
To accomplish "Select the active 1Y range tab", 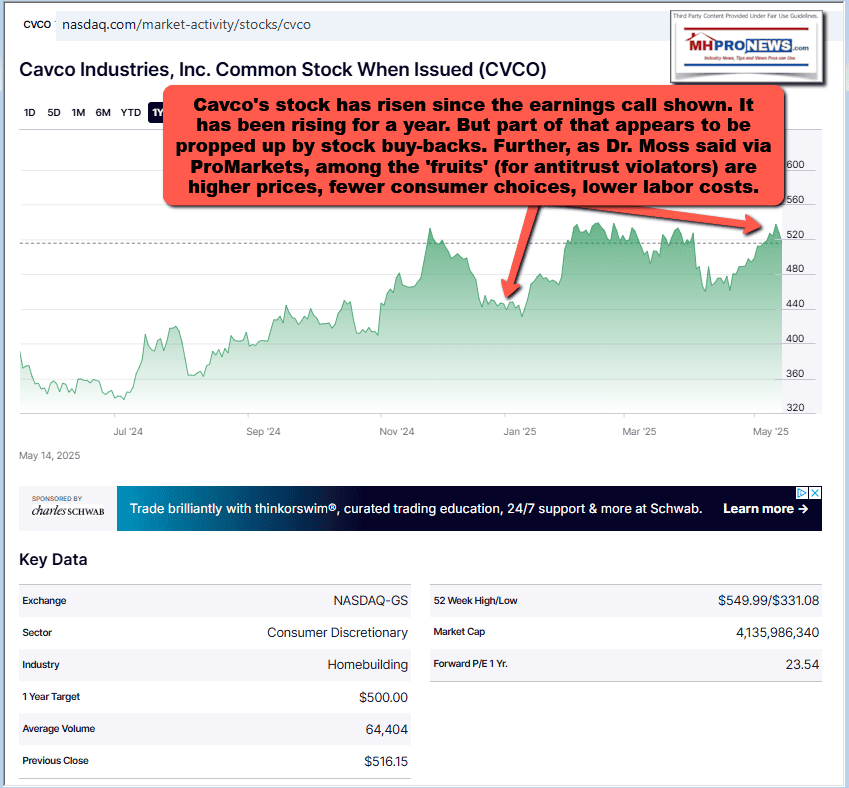I will 156,113.
